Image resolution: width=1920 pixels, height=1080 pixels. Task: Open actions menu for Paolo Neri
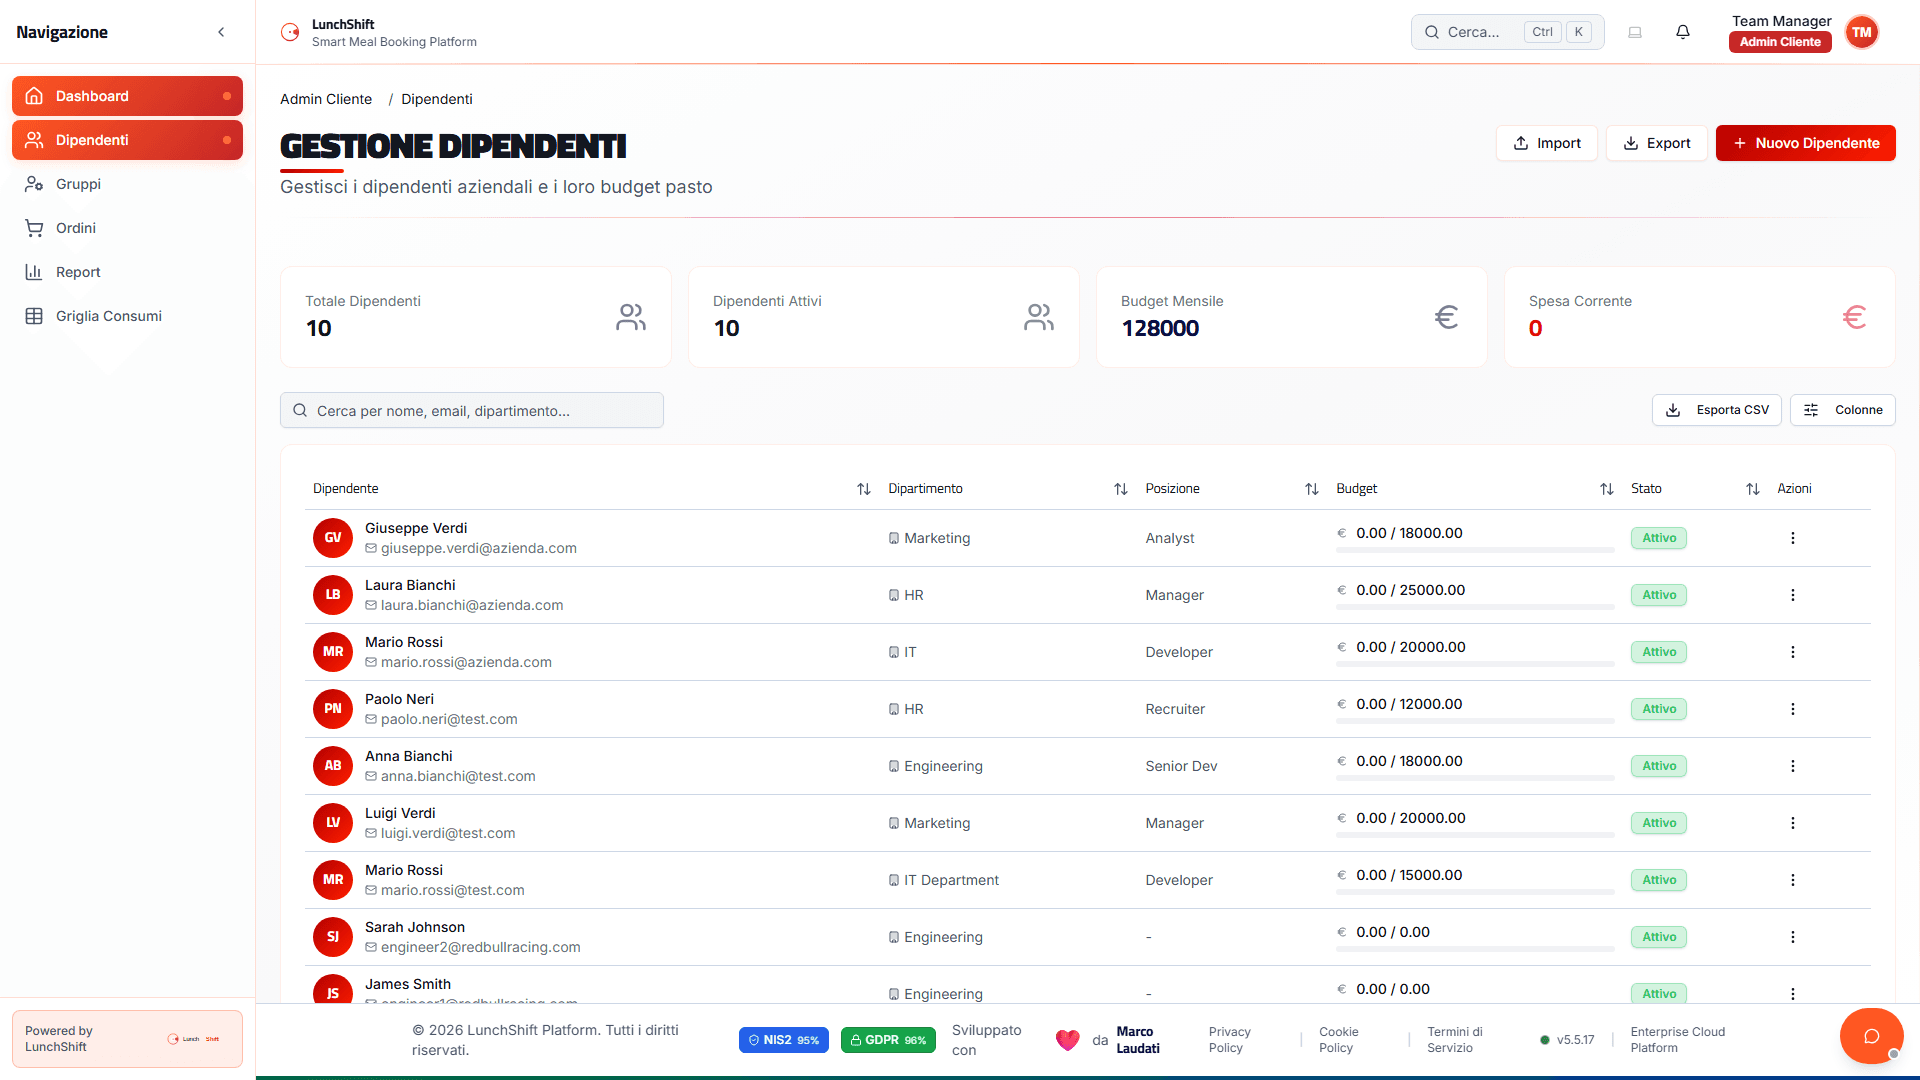1792,709
